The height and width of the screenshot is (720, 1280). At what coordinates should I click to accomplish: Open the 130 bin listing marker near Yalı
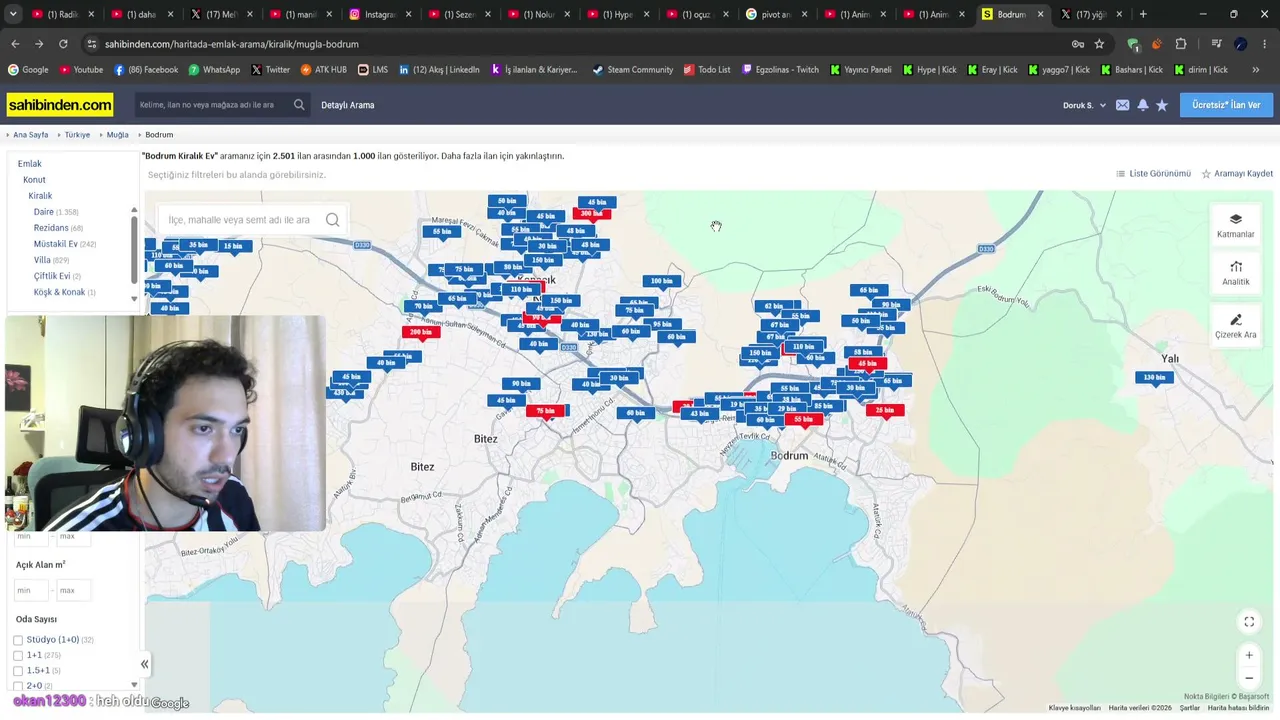coord(1155,378)
